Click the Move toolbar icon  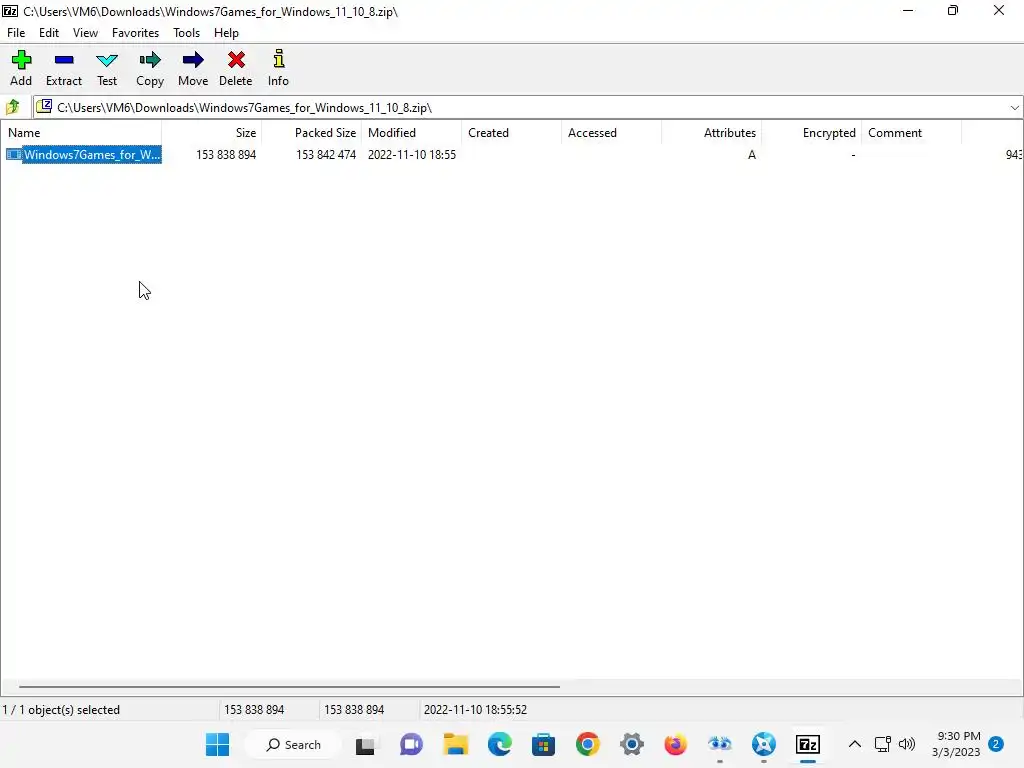(193, 68)
